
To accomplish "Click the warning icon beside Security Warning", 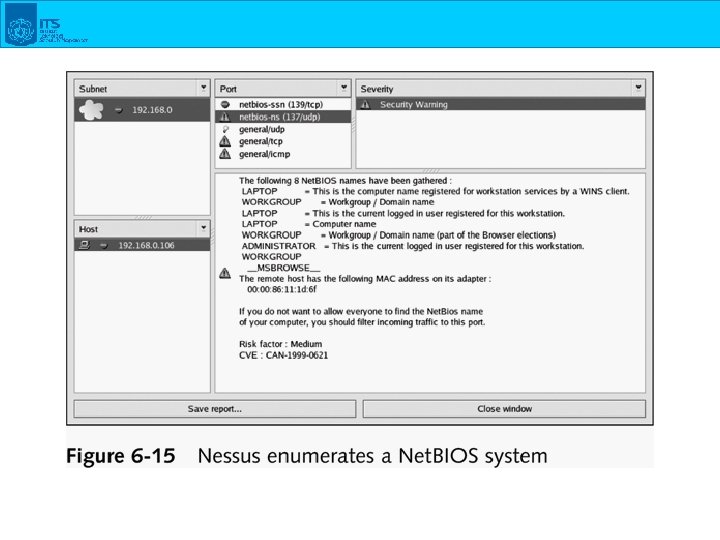I will click(x=366, y=105).
